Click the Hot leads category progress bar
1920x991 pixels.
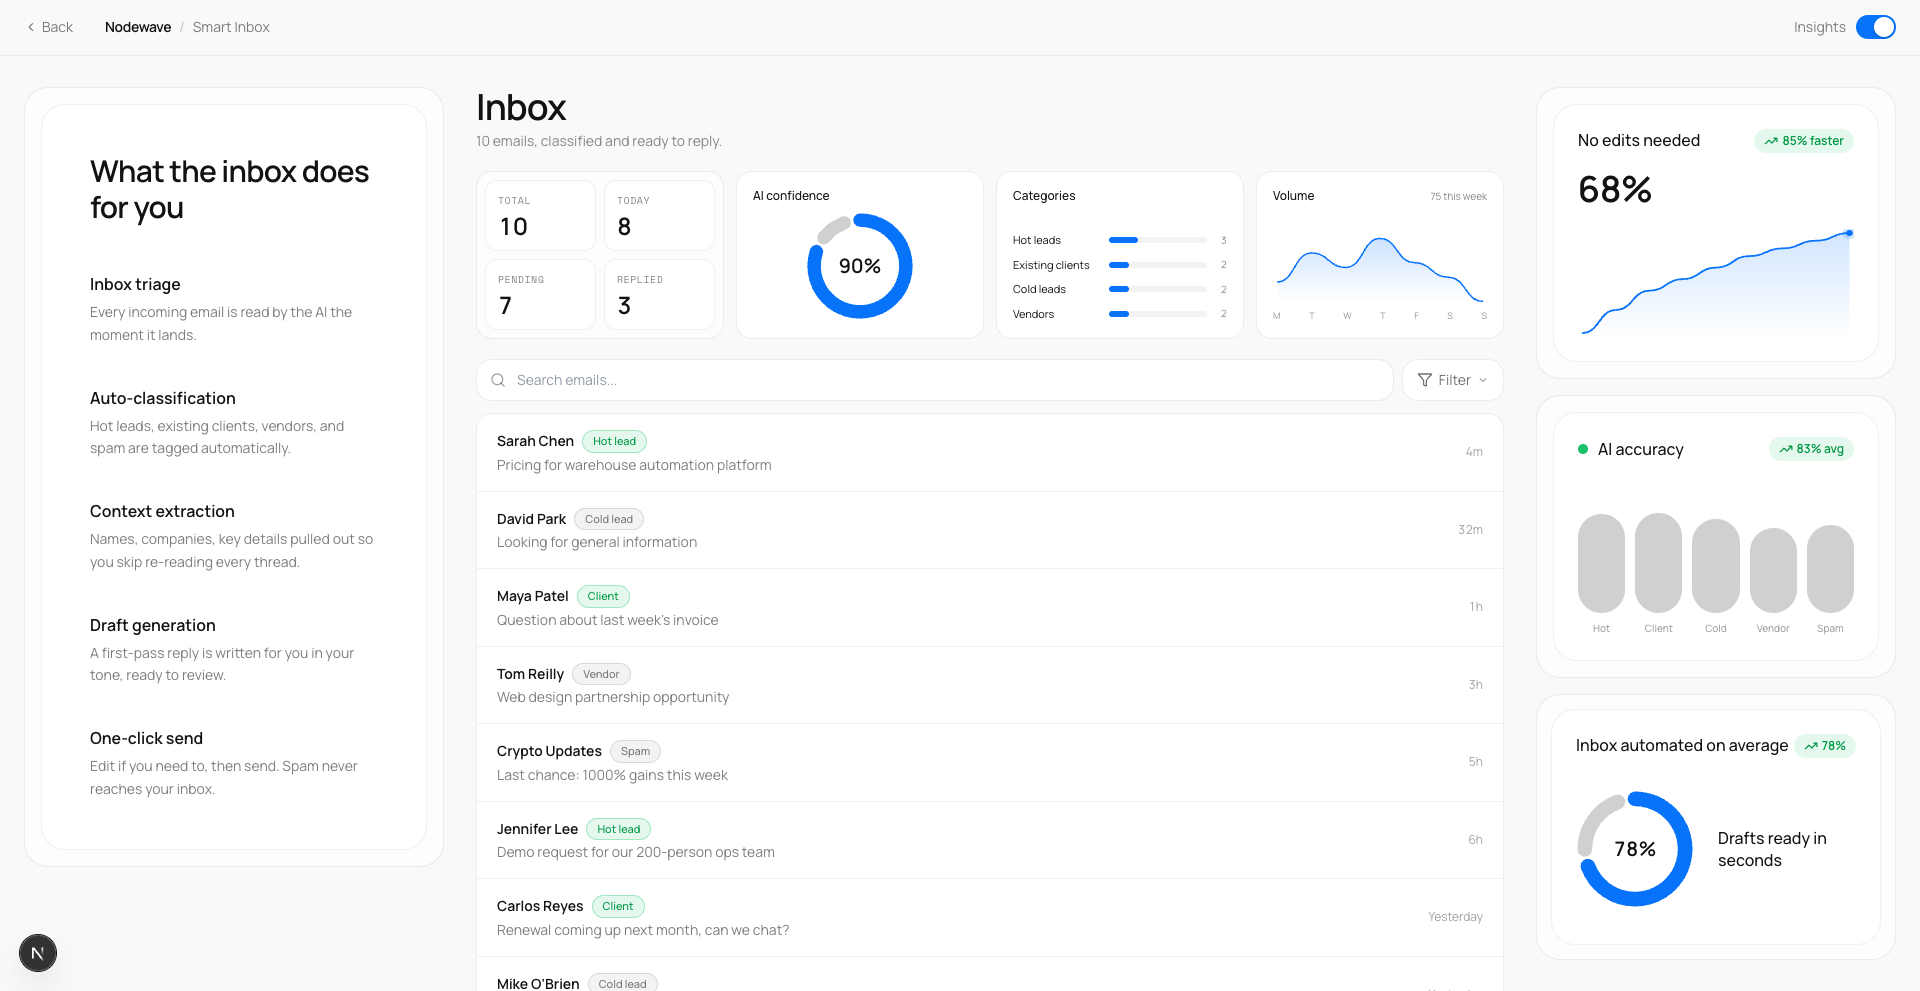coord(1157,240)
